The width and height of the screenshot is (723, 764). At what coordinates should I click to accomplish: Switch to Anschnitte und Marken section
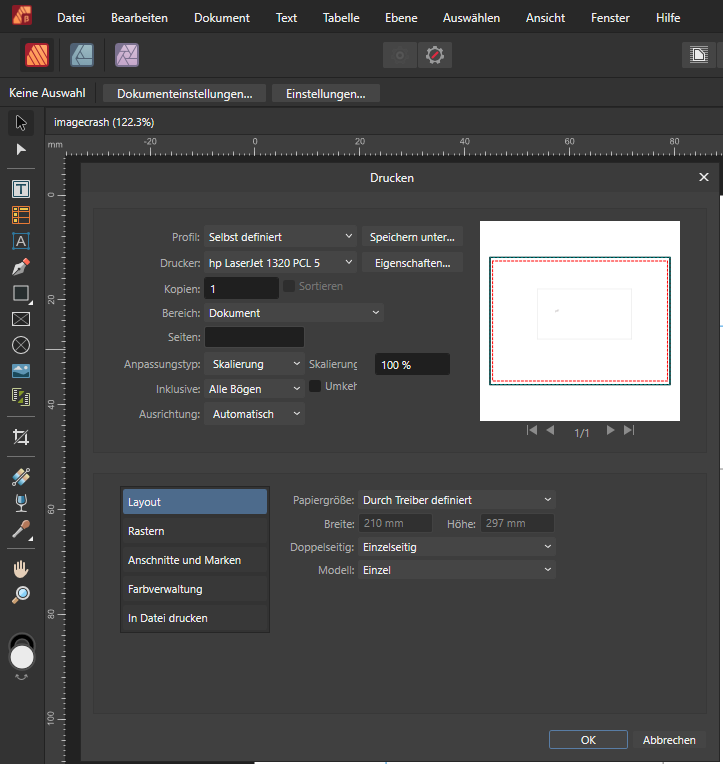(x=184, y=560)
